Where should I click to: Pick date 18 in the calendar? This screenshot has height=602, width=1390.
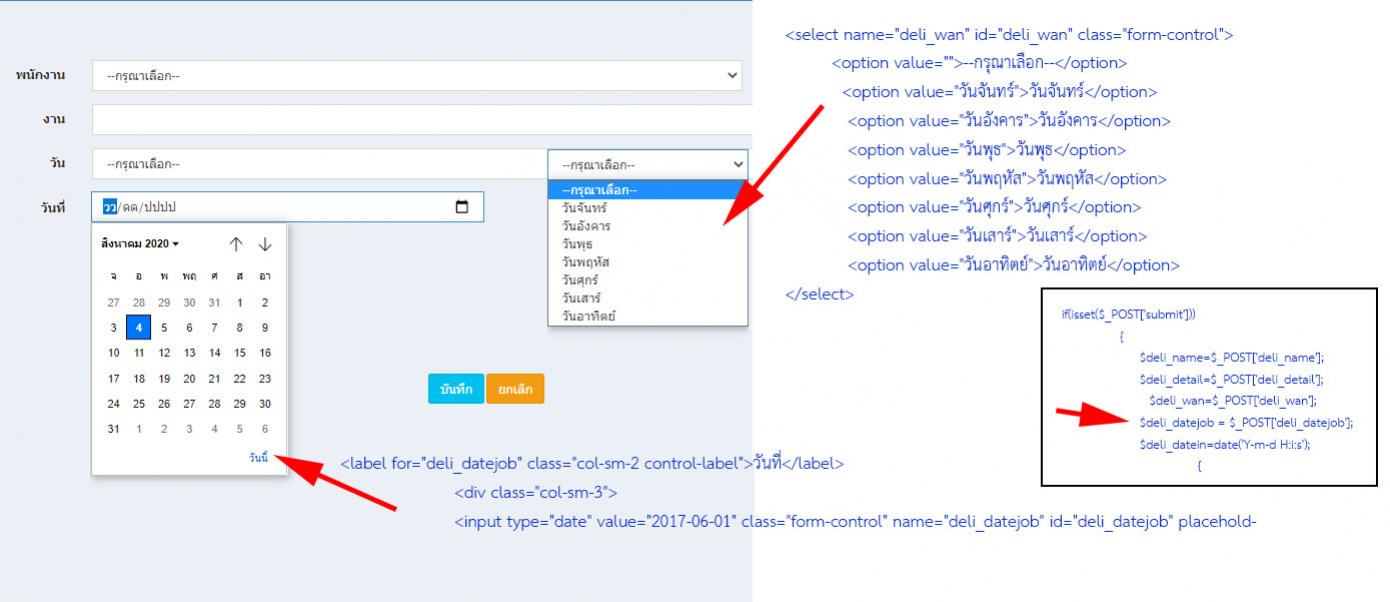[x=139, y=379]
